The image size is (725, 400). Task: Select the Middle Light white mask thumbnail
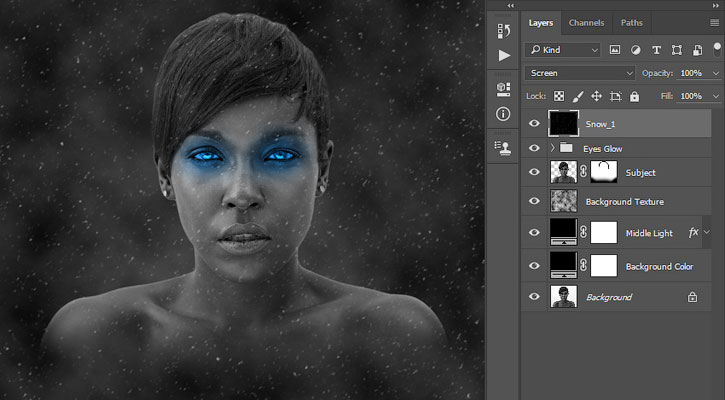click(x=604, y=233)
